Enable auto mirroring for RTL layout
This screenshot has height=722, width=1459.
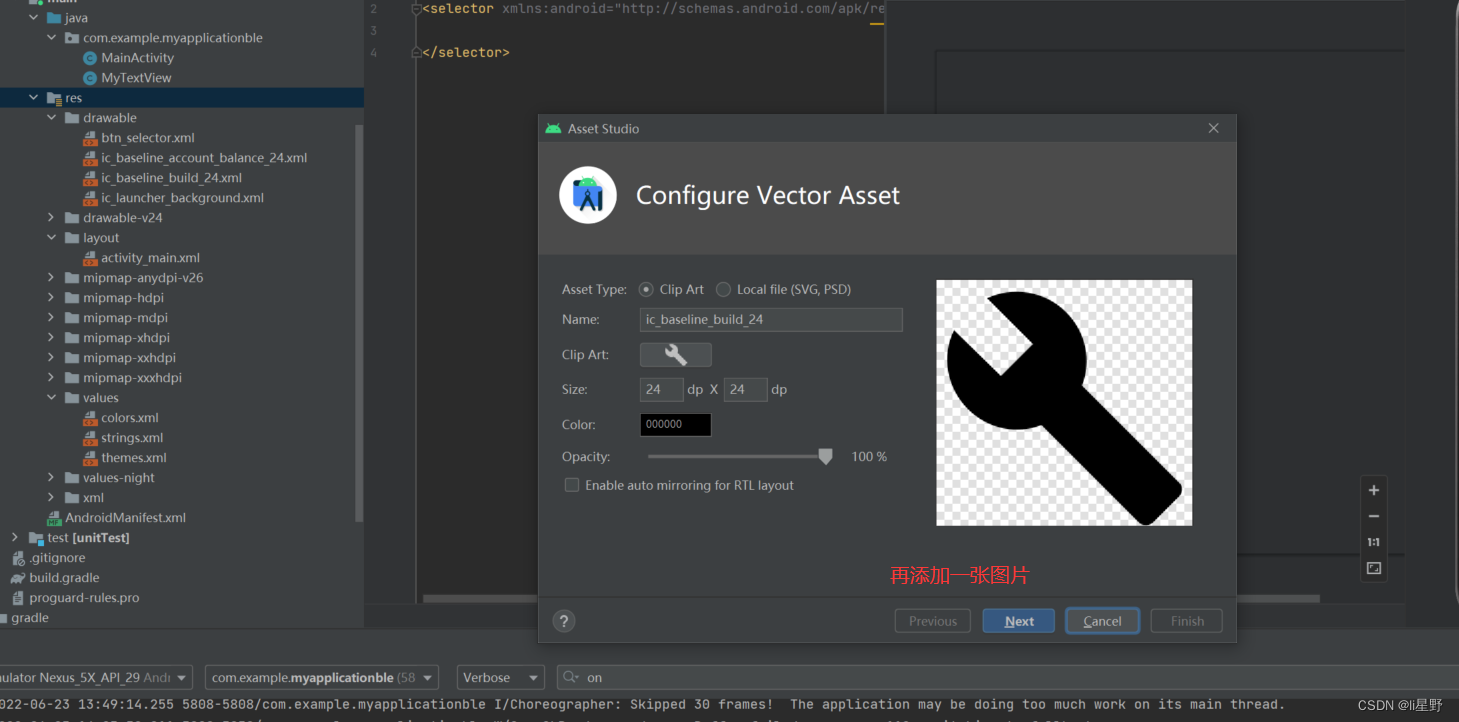point(572,485)
